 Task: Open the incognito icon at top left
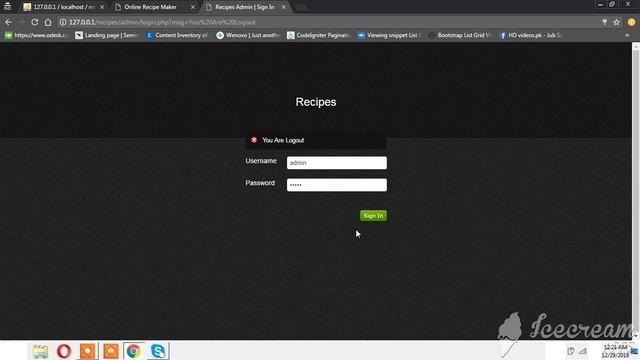click(7, 6)
